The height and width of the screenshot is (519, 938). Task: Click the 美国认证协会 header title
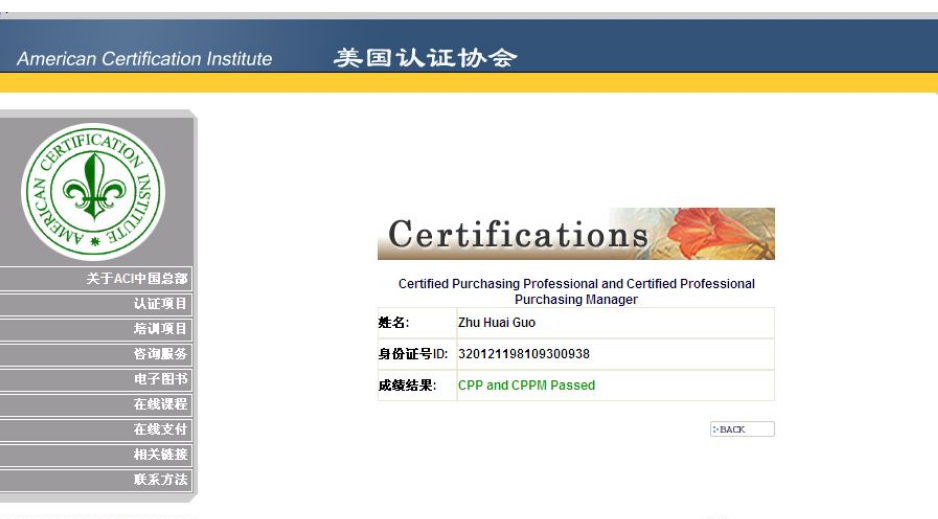click(x=425, y=58)
